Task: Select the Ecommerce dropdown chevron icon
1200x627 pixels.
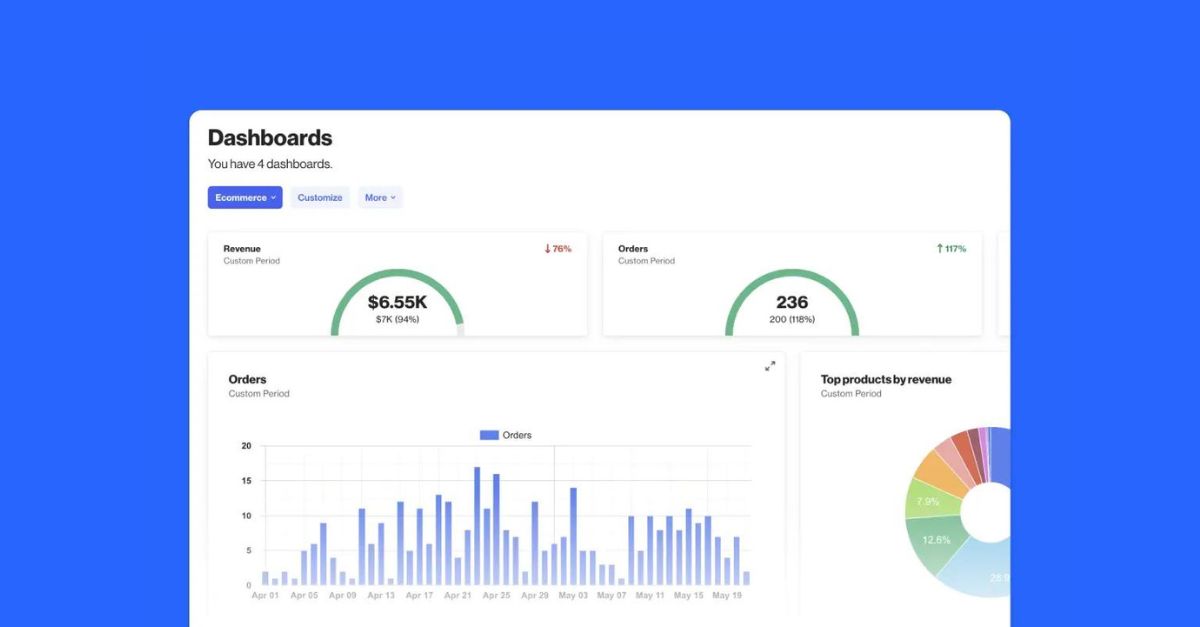Action: [272, 197]
